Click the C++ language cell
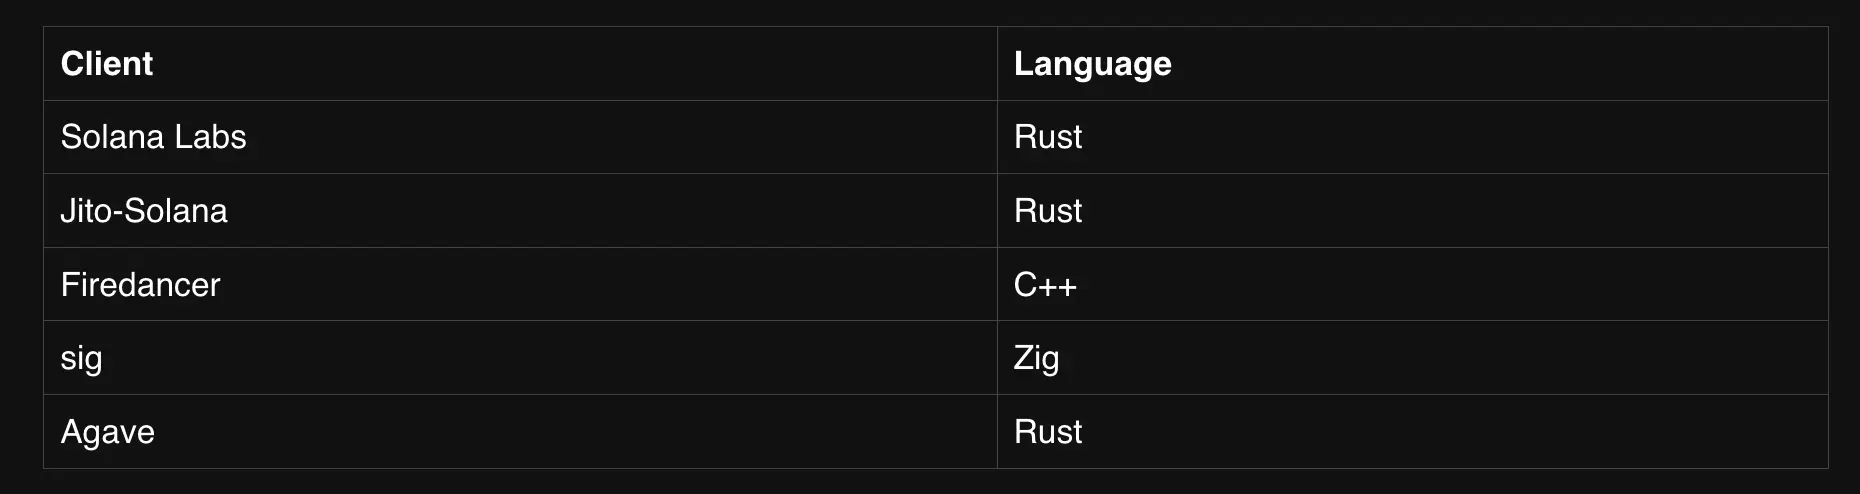 [x=1412, y=284]
